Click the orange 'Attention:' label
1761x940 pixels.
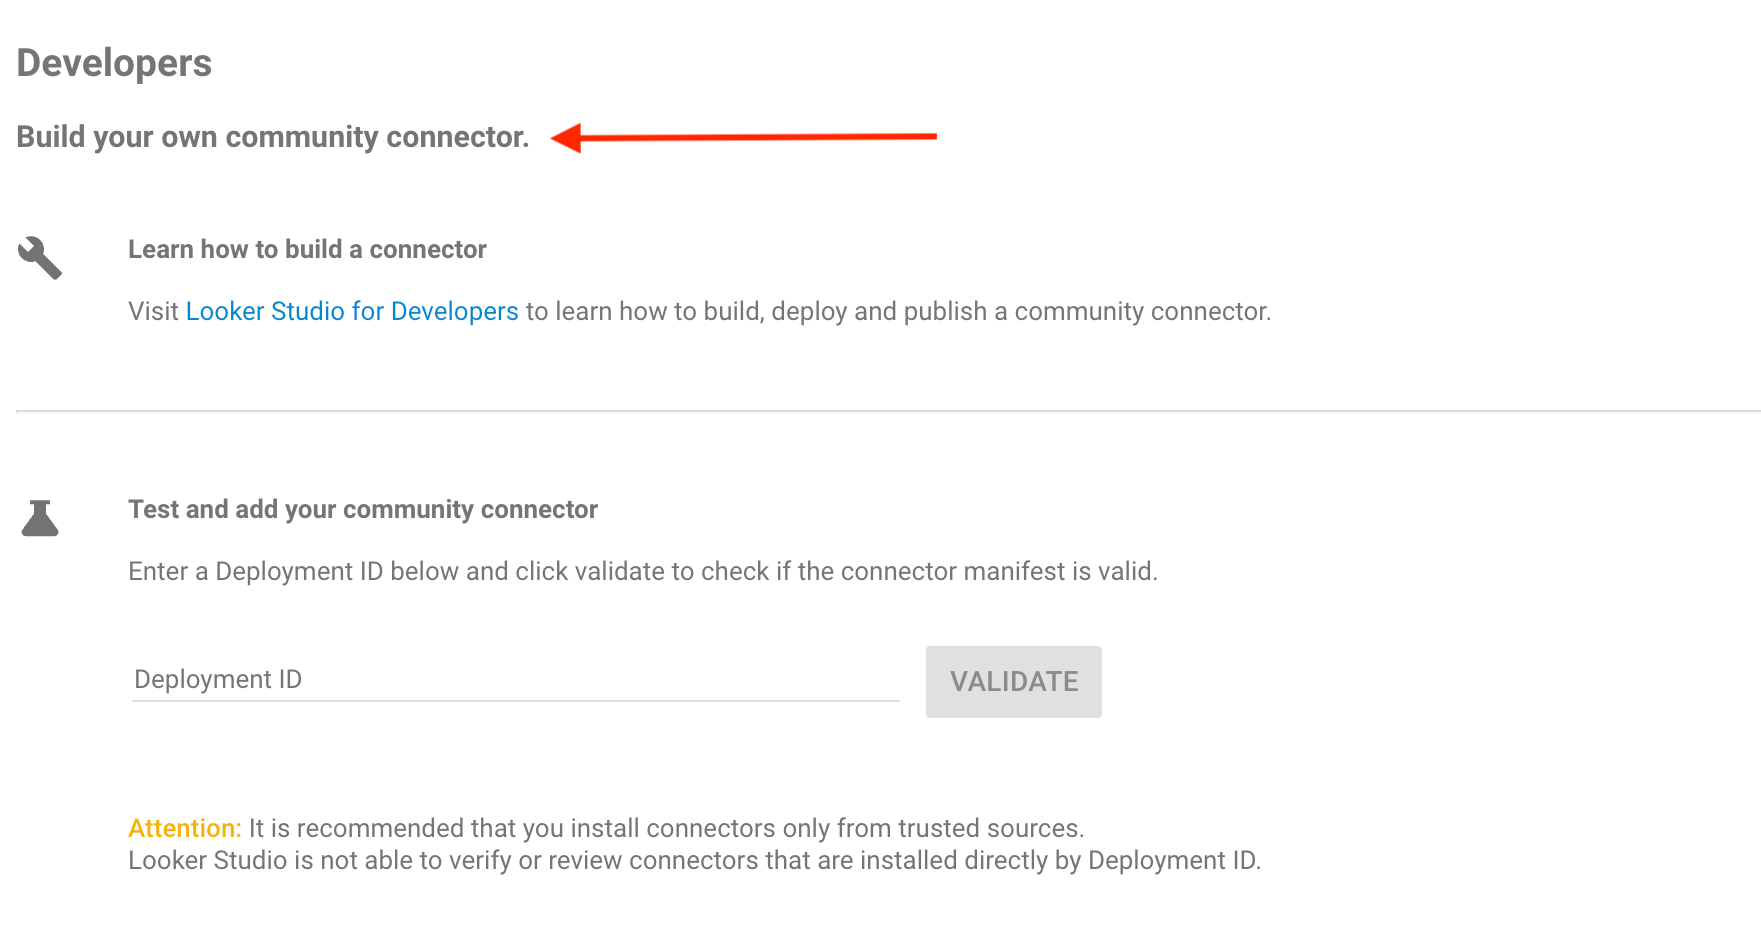[185, 828]
